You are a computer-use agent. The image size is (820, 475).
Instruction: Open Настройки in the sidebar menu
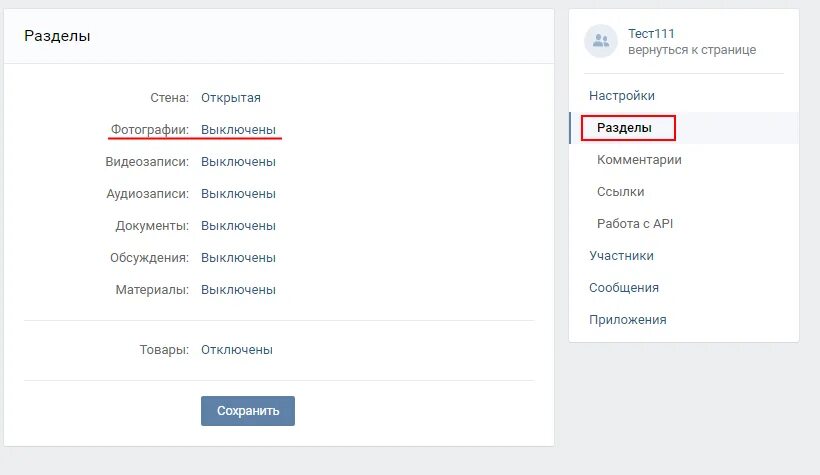pyautogui.click(x=622, y=96)
